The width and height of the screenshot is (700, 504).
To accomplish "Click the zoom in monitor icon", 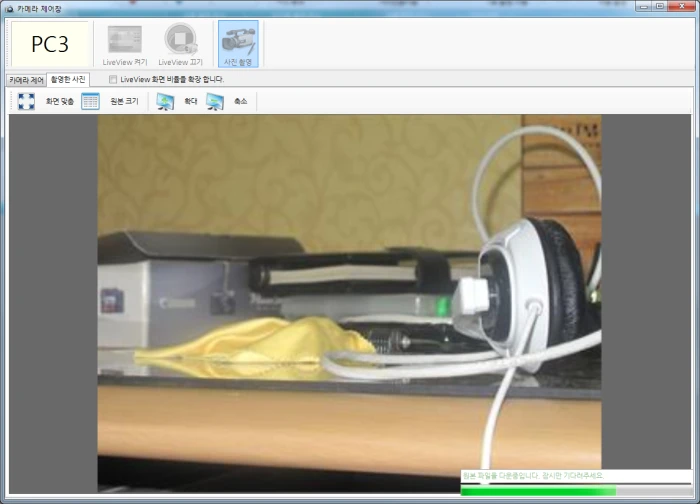I will 165,101.
